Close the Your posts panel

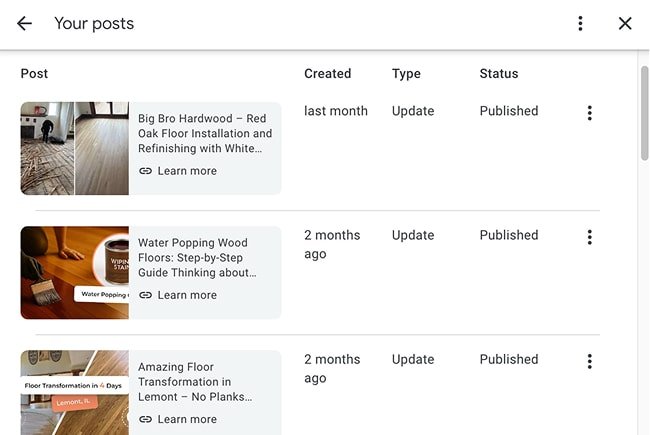[625, 23]
